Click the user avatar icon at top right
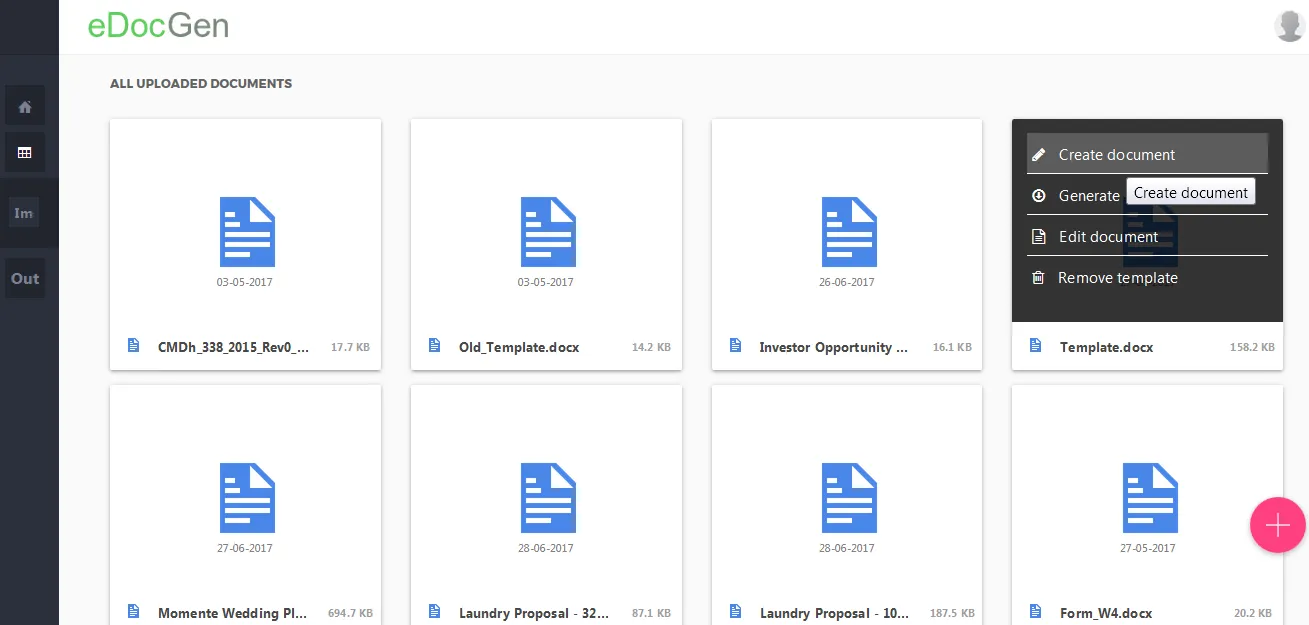The width and height of the screenshot is (1309, 625). pyautogui.click(x=1289, y=25)
